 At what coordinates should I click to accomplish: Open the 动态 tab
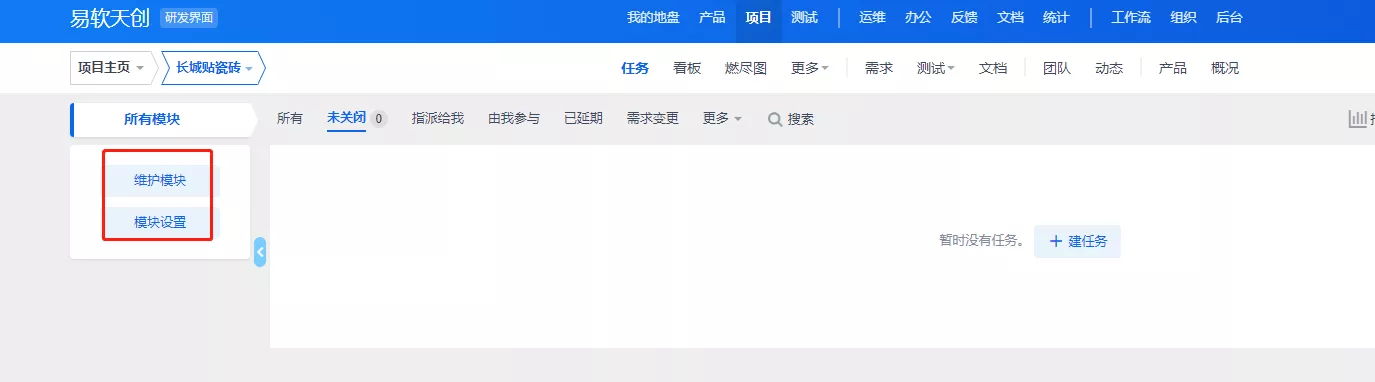(x=1109, y=68)
